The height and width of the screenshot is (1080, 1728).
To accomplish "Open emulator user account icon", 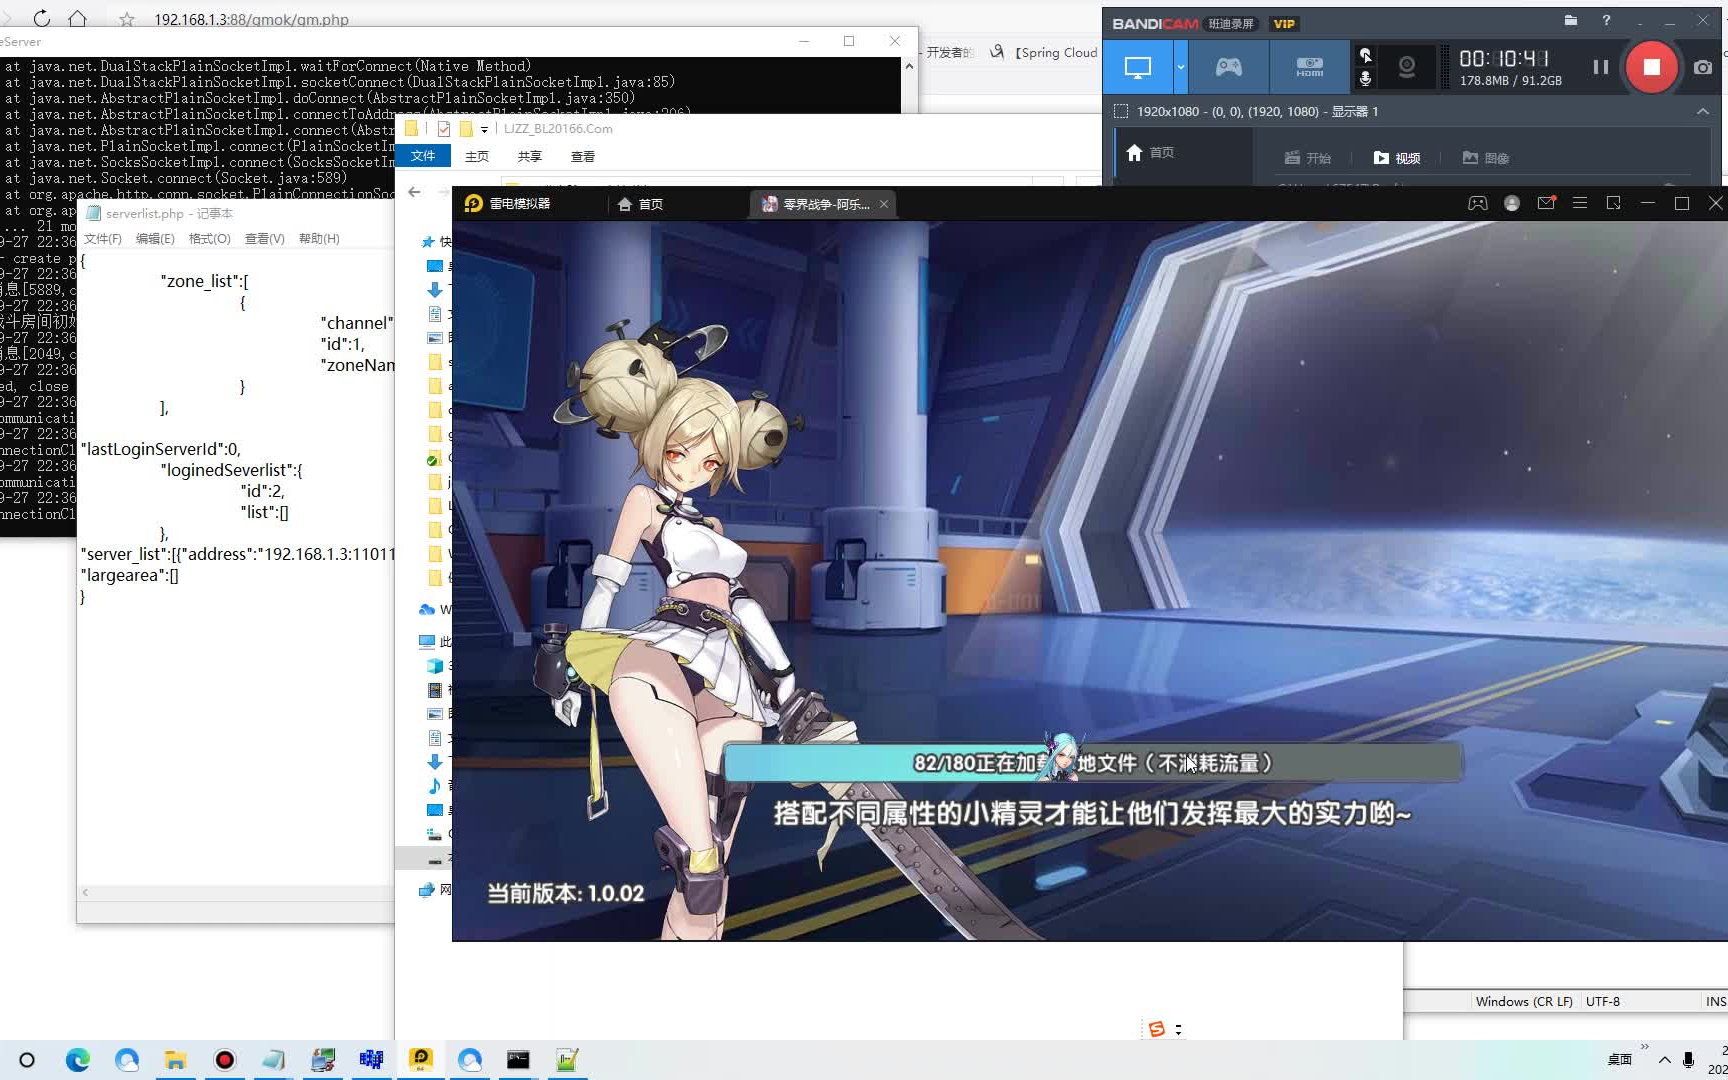I will 1512,203.
